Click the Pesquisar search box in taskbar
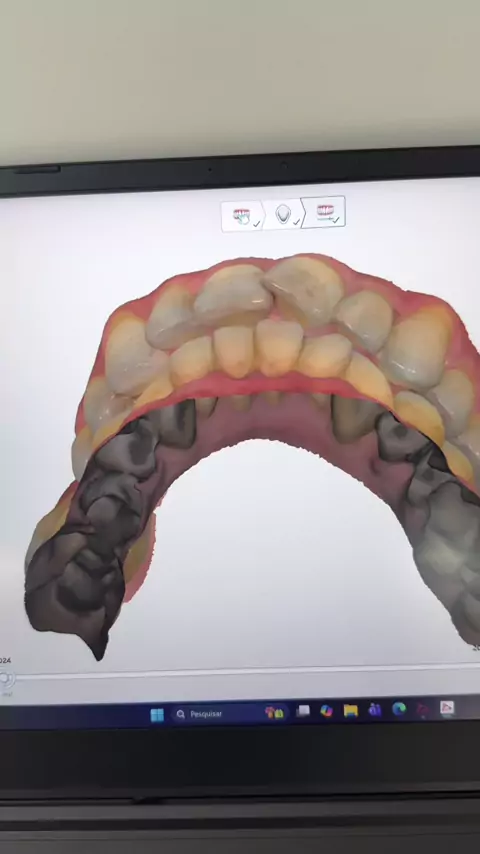This screenshot has width=480, height=854. (x=215, y=713)
